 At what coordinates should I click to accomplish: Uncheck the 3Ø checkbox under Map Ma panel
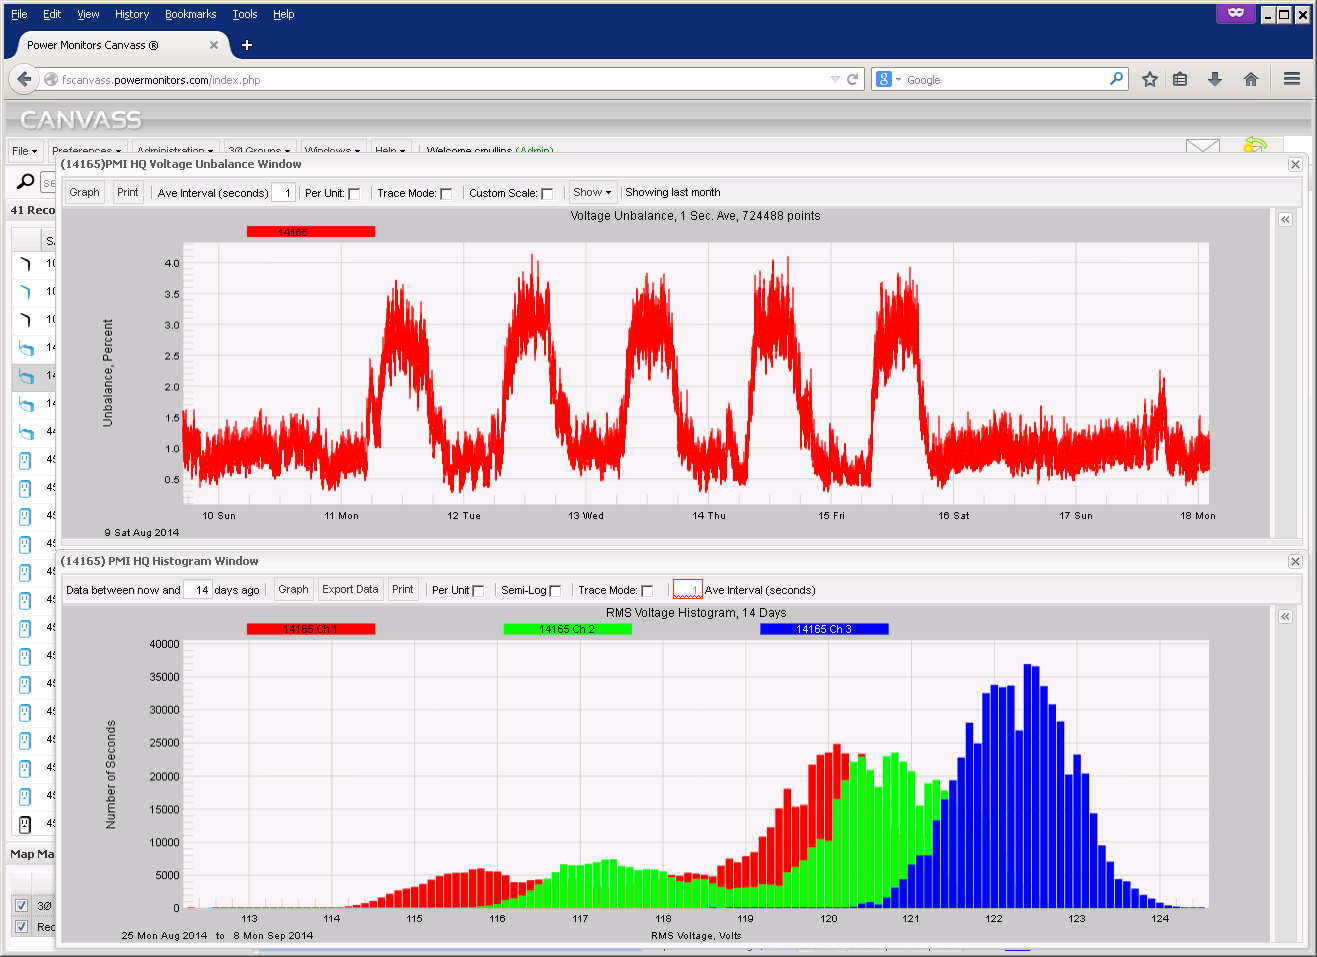click(x=22, y=905)
